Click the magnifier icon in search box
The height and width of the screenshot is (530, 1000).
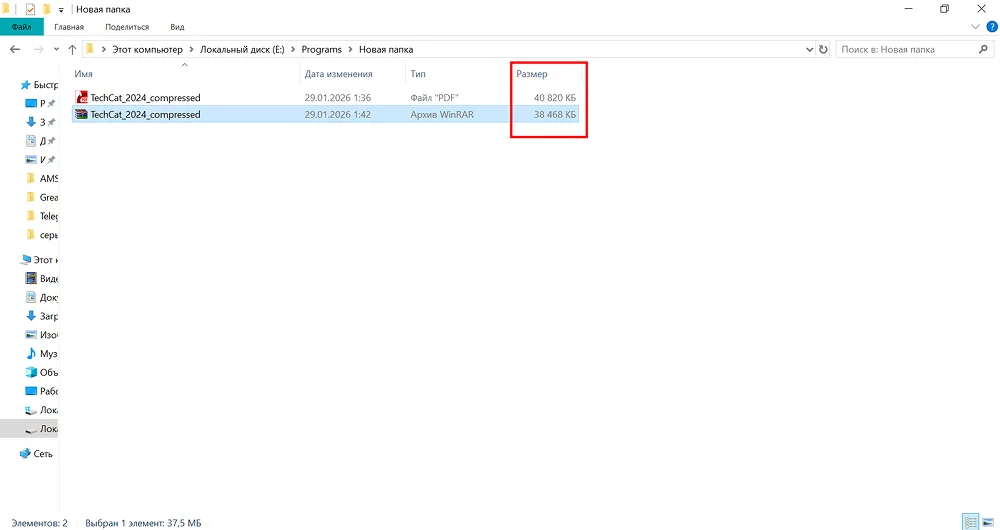[982, 49]
